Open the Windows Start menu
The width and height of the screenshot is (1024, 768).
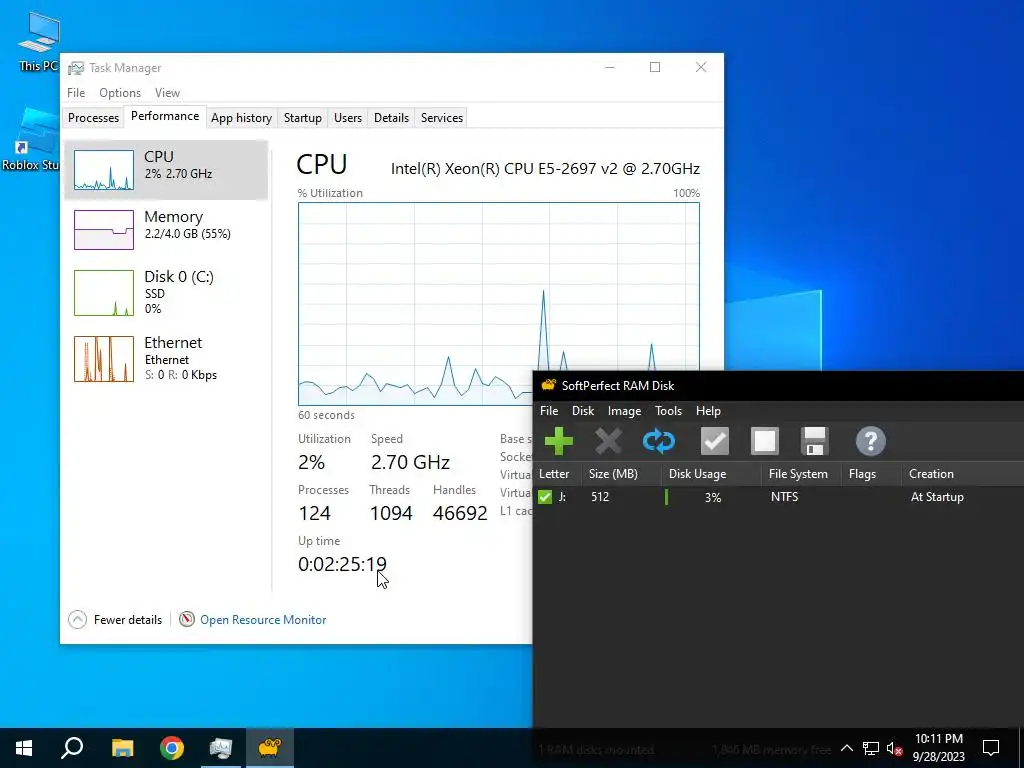(24, 748)
